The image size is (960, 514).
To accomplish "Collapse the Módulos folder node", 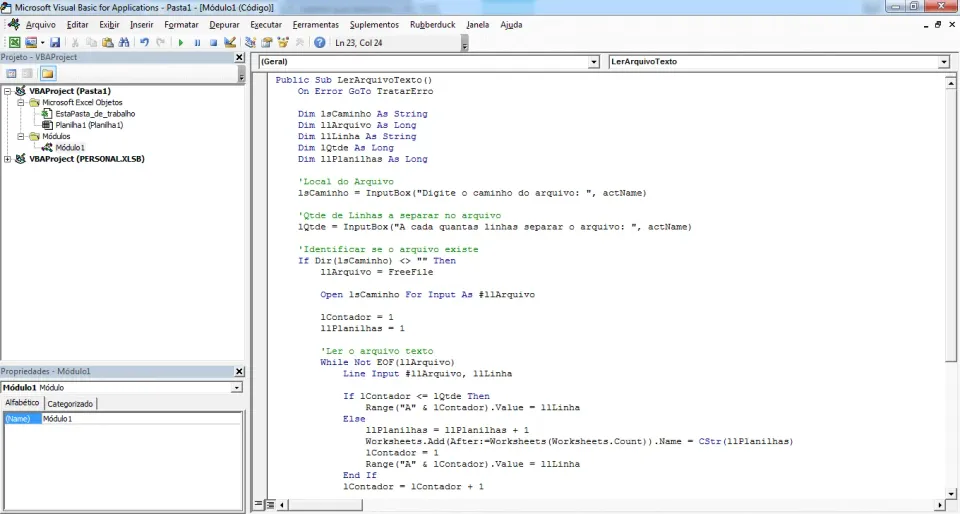I will [20, 136].
